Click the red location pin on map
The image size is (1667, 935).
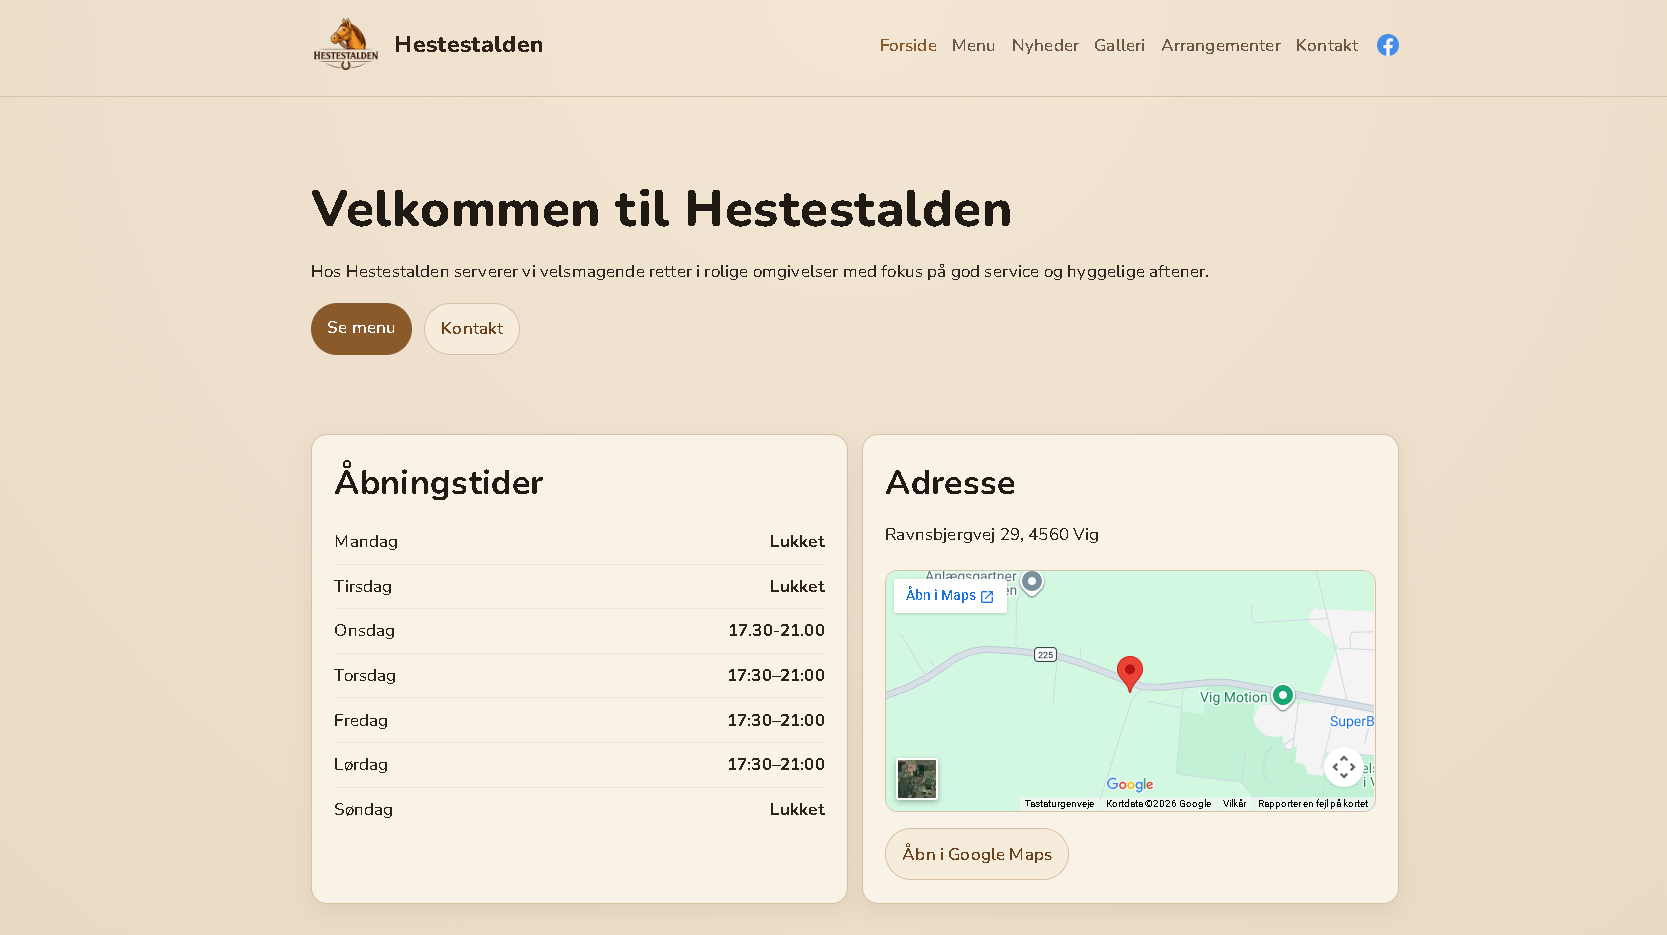point(1130,674)
